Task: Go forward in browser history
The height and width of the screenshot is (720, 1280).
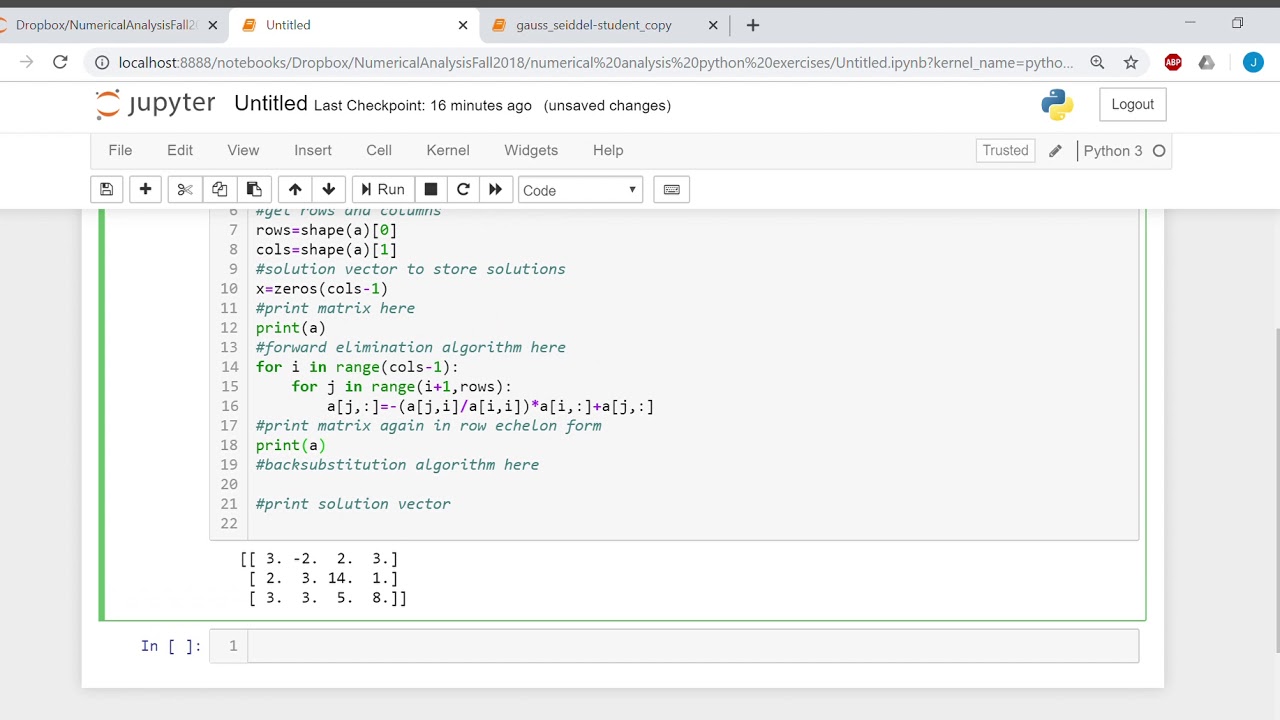Action: point(26,62)
